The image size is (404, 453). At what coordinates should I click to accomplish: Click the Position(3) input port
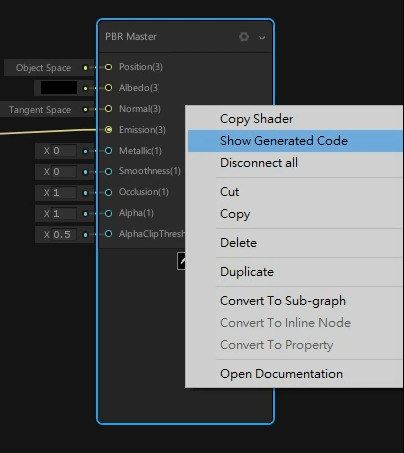coord(108,67)
